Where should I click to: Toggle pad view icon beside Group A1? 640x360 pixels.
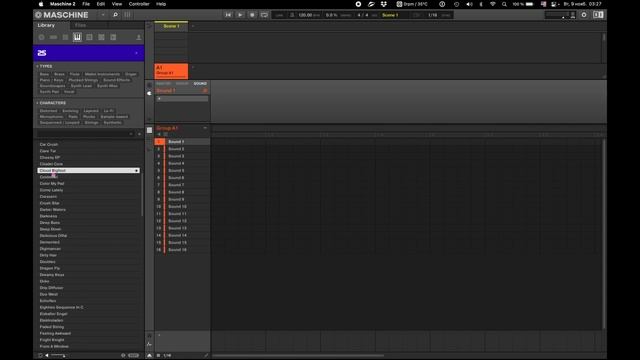(149, 130)
